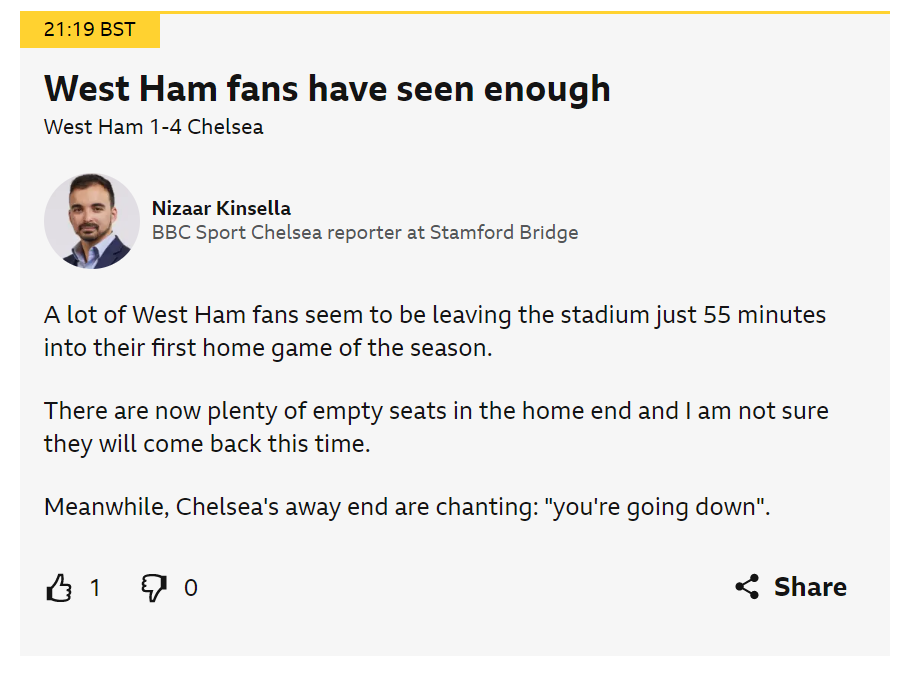This screenshot has width=909, height=676.
Task: Click the headline West Ham fans have seen enough
Action: (x=327, y=89)
